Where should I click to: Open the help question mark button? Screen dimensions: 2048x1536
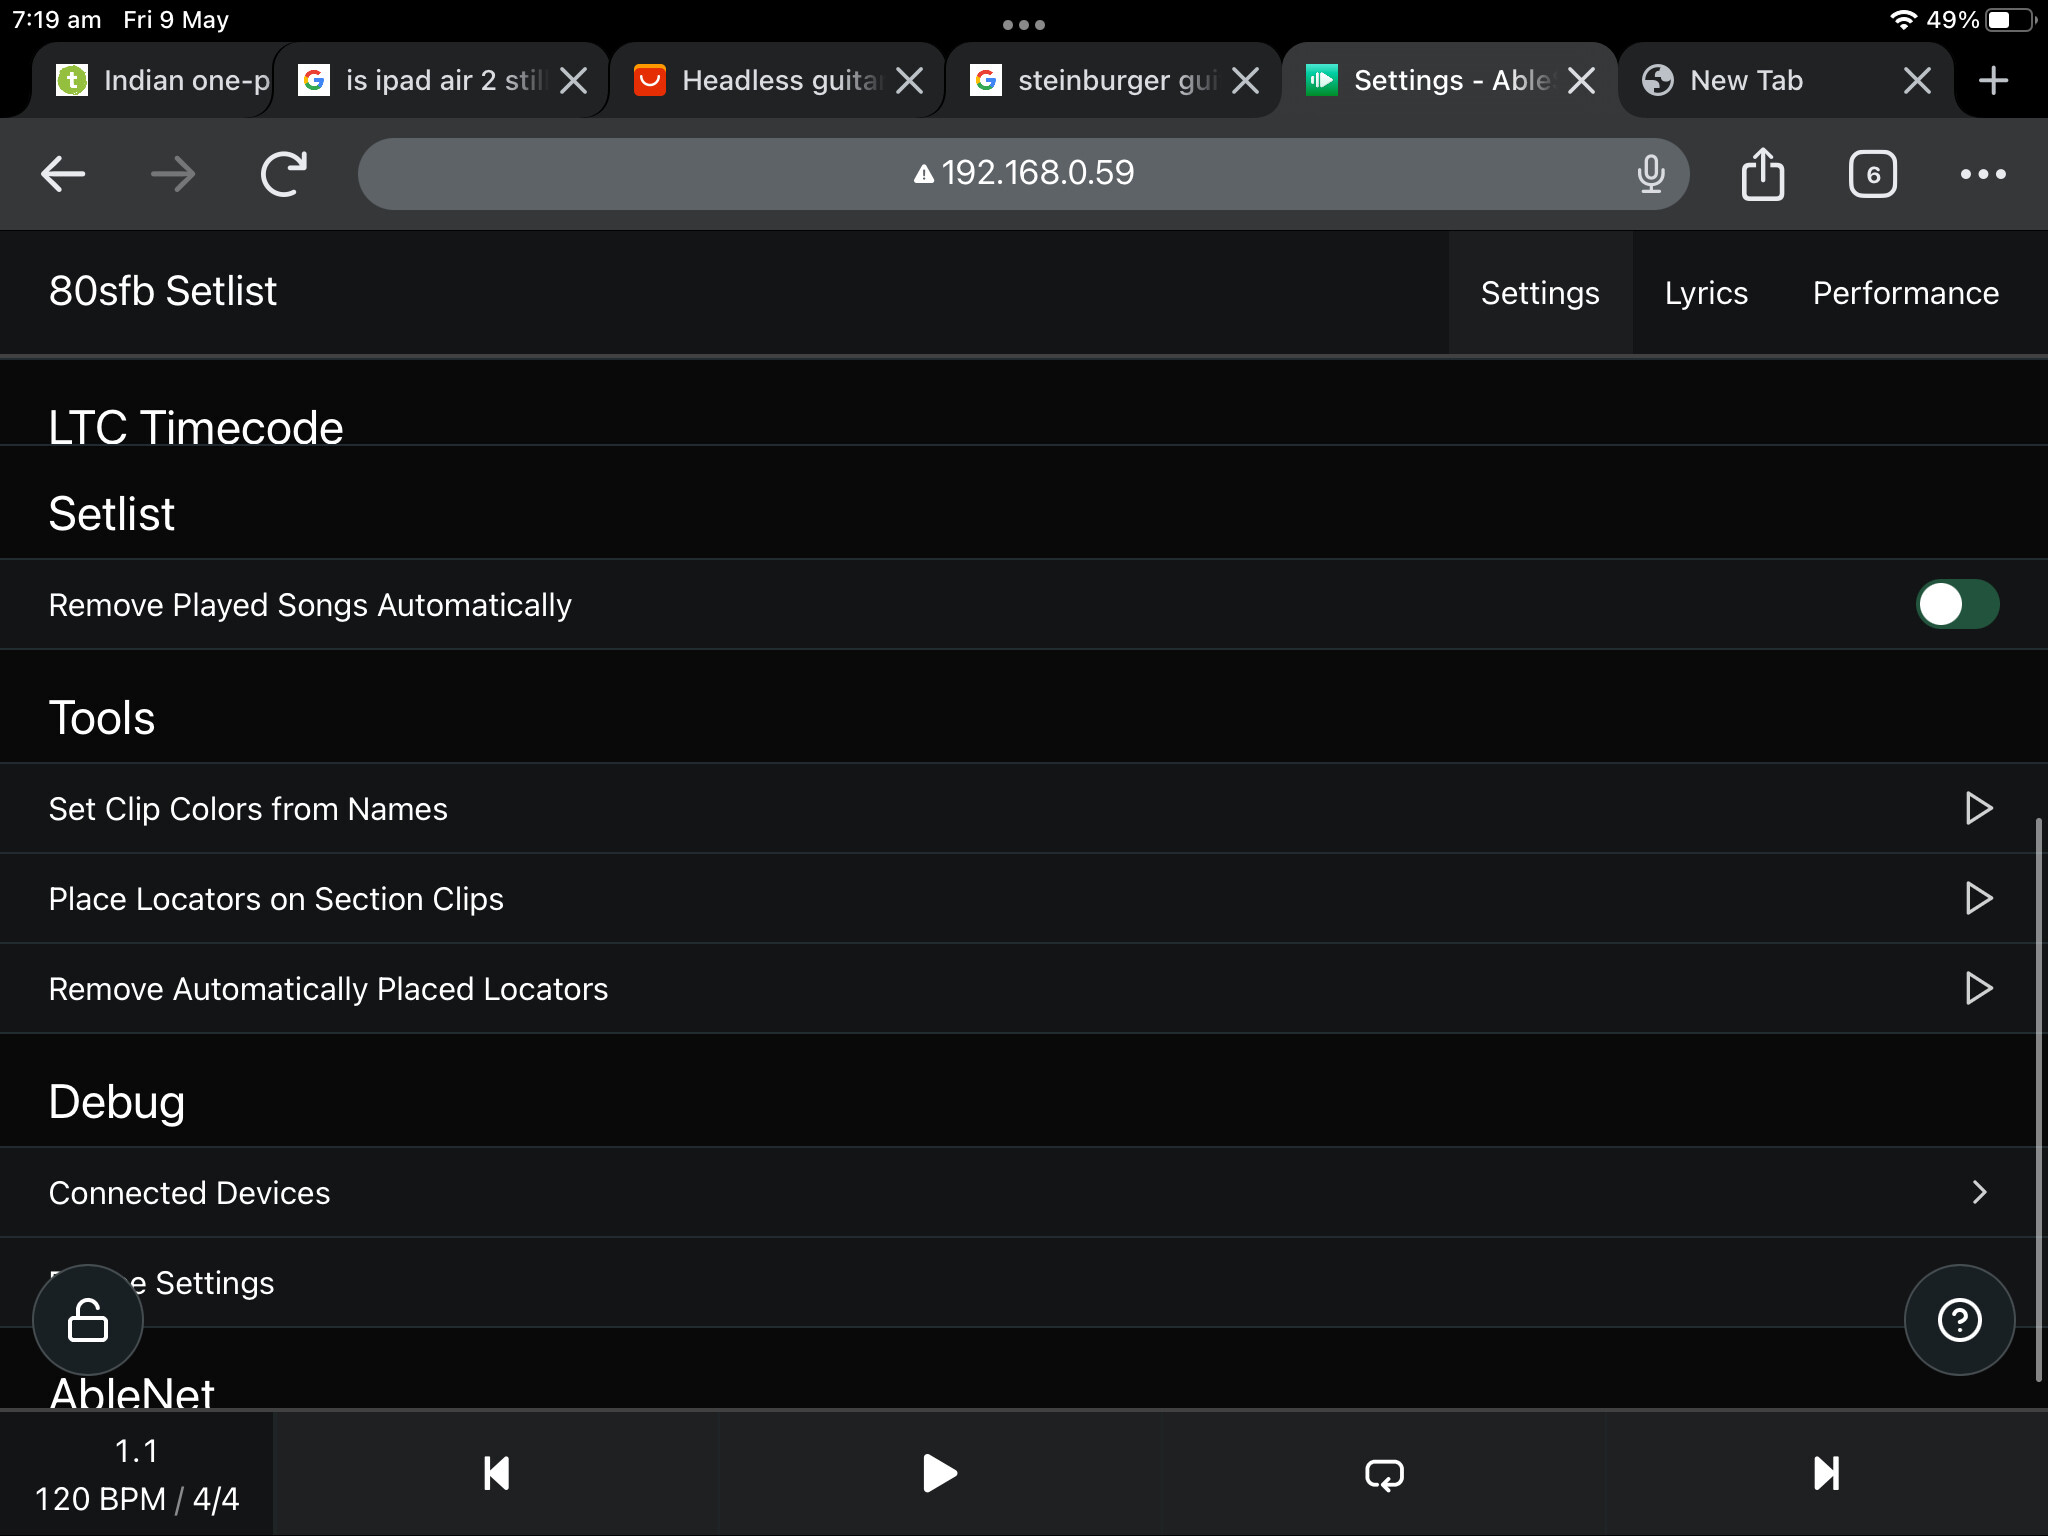[x=1959, y=1320]
